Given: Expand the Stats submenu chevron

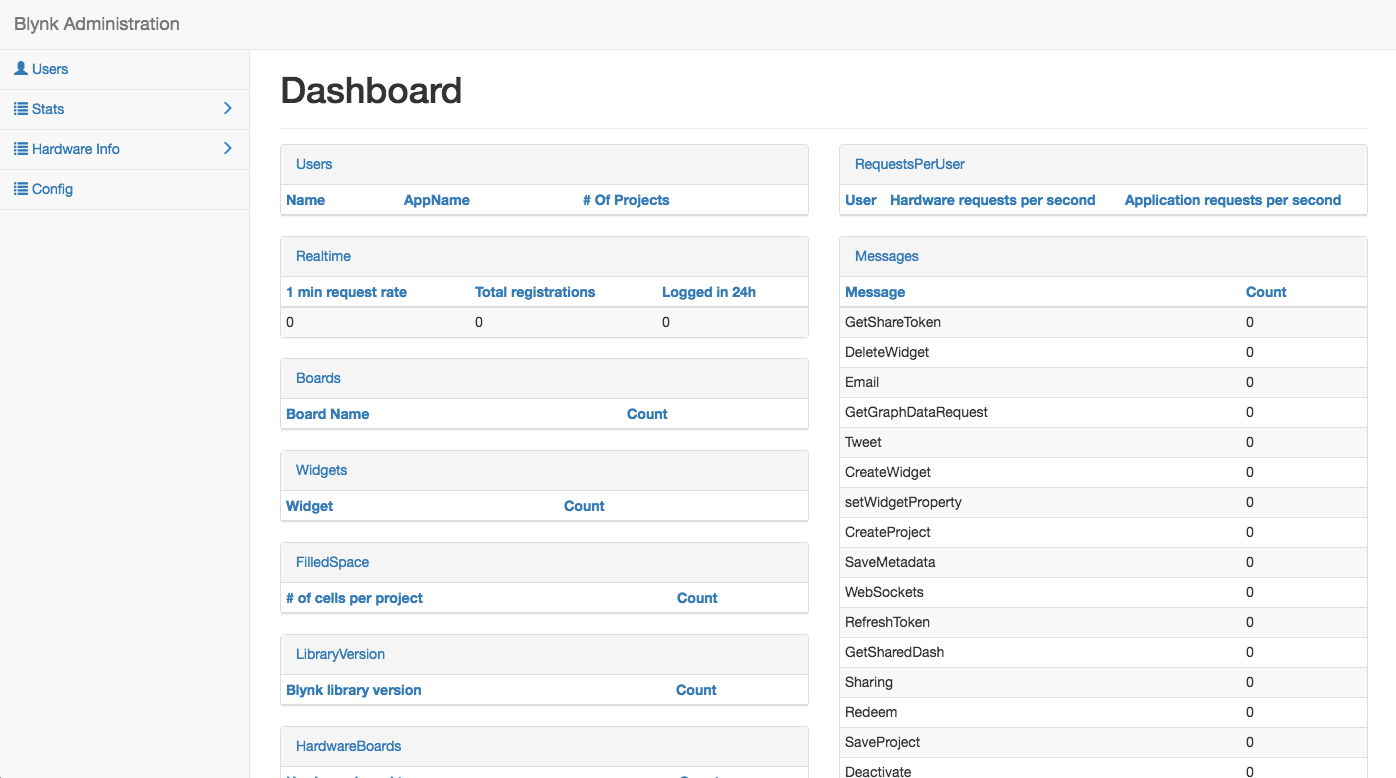Looking at the screenshot, I should coord(227,108).
